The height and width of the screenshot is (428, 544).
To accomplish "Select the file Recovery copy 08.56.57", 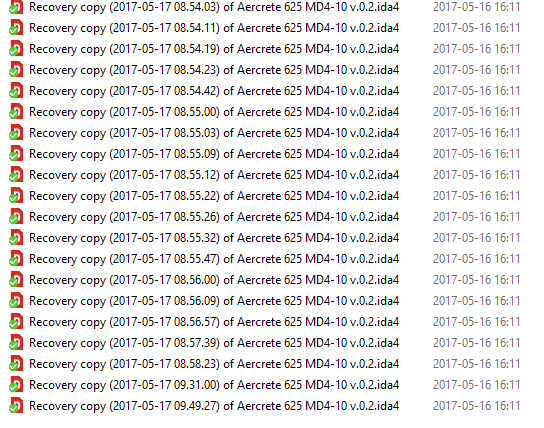I will pos(214,322).
